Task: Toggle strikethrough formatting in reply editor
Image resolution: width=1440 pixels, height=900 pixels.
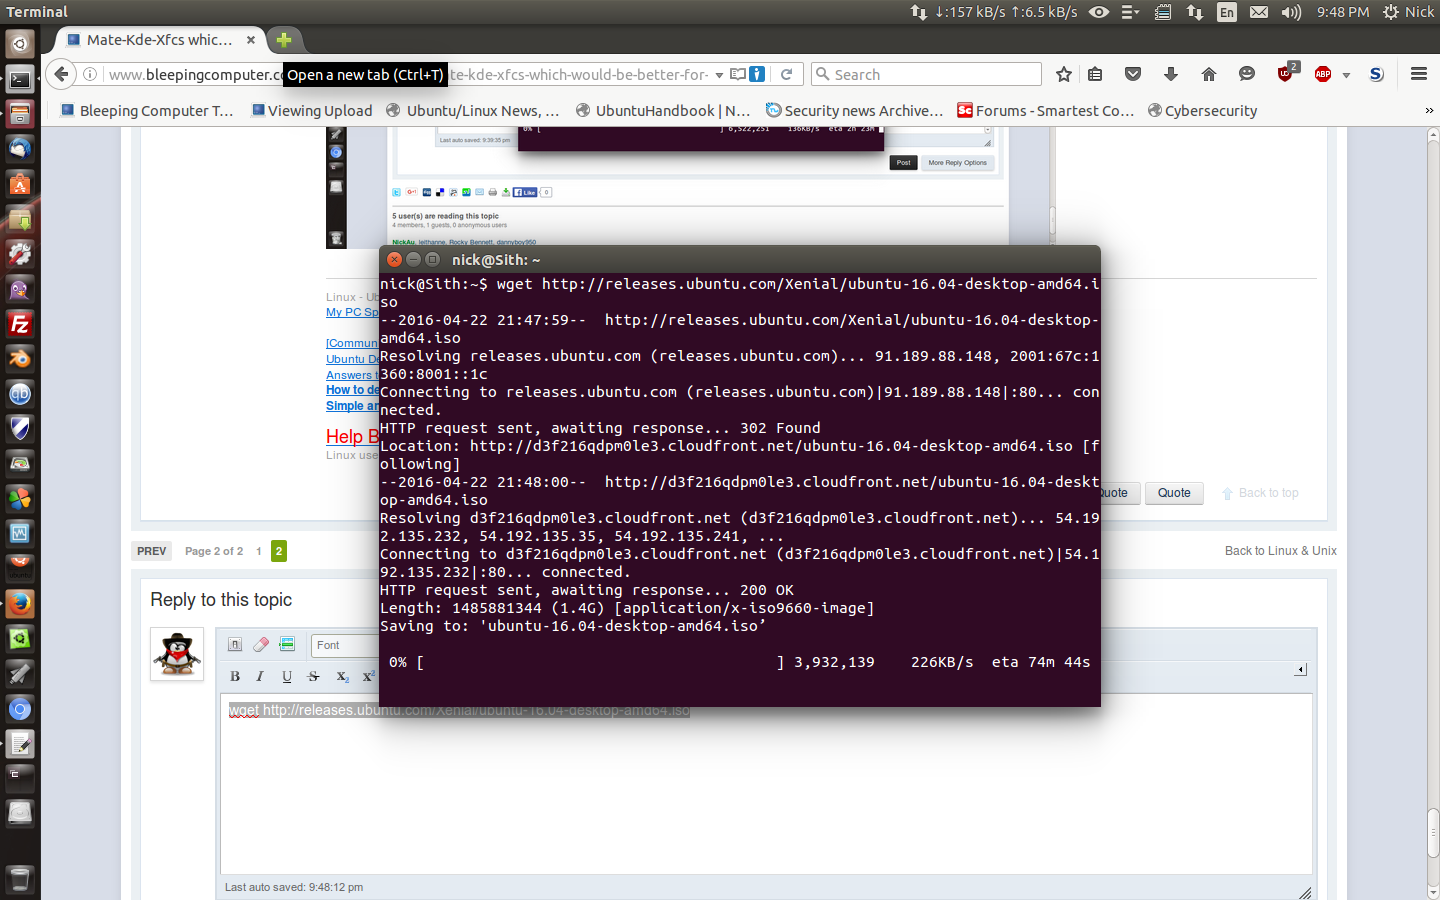Action: [313, 677]
